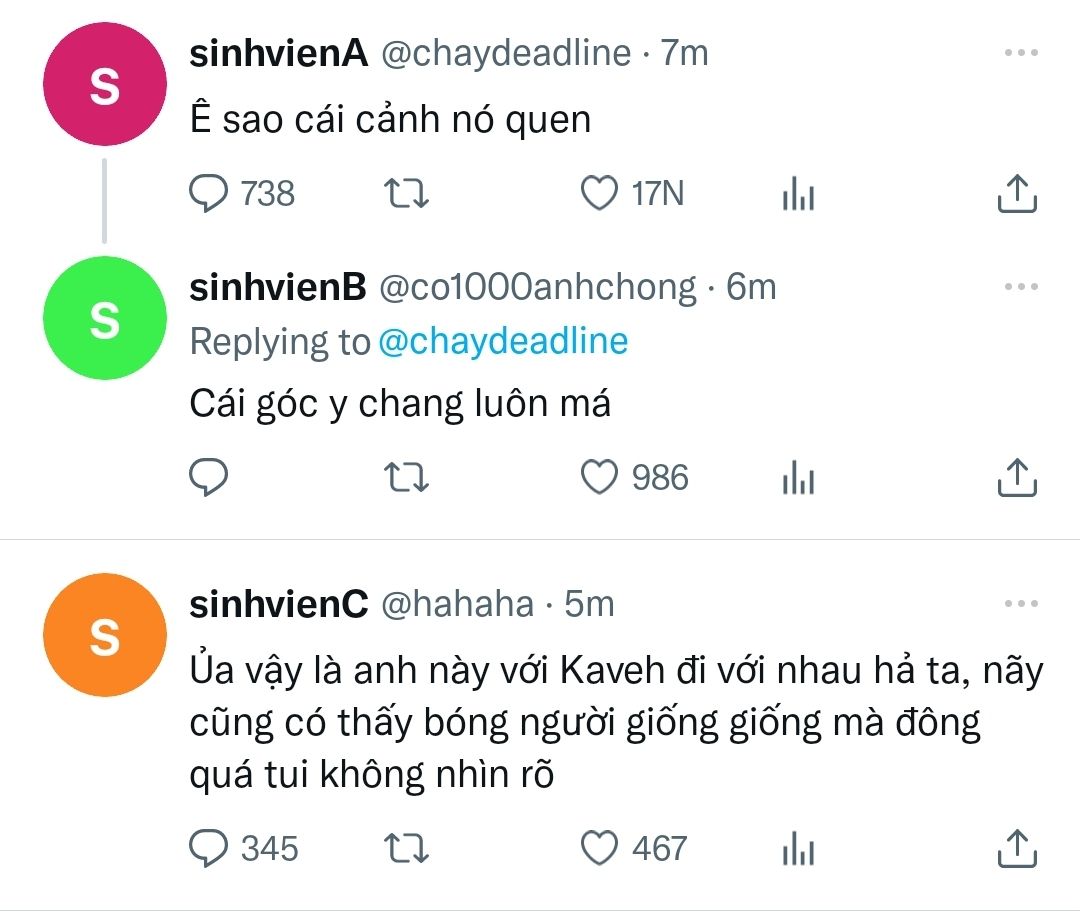Open sinhvienA's pink profile avatar

104,84
